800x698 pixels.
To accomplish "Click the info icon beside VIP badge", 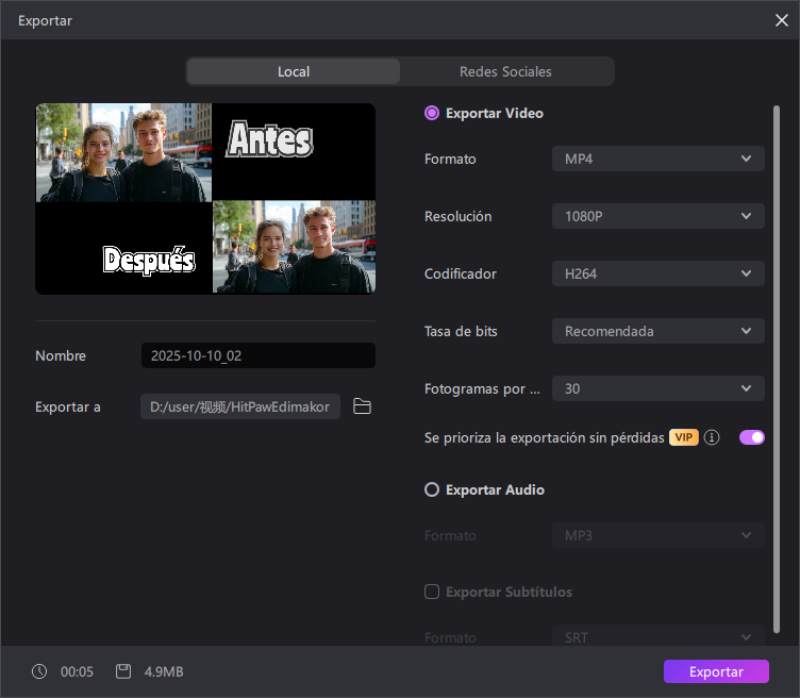I will 712,438.
